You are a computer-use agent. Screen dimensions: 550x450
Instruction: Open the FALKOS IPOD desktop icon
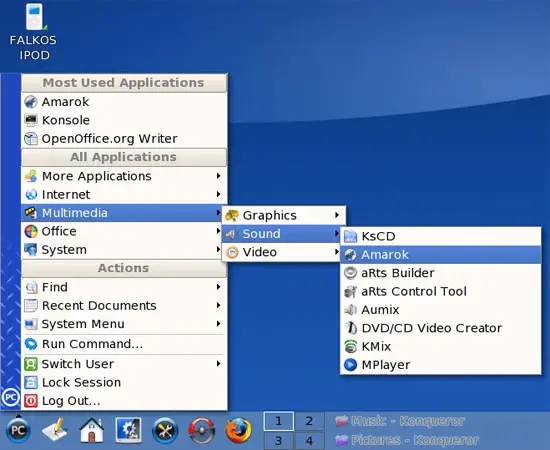click(x=33, y=32)
